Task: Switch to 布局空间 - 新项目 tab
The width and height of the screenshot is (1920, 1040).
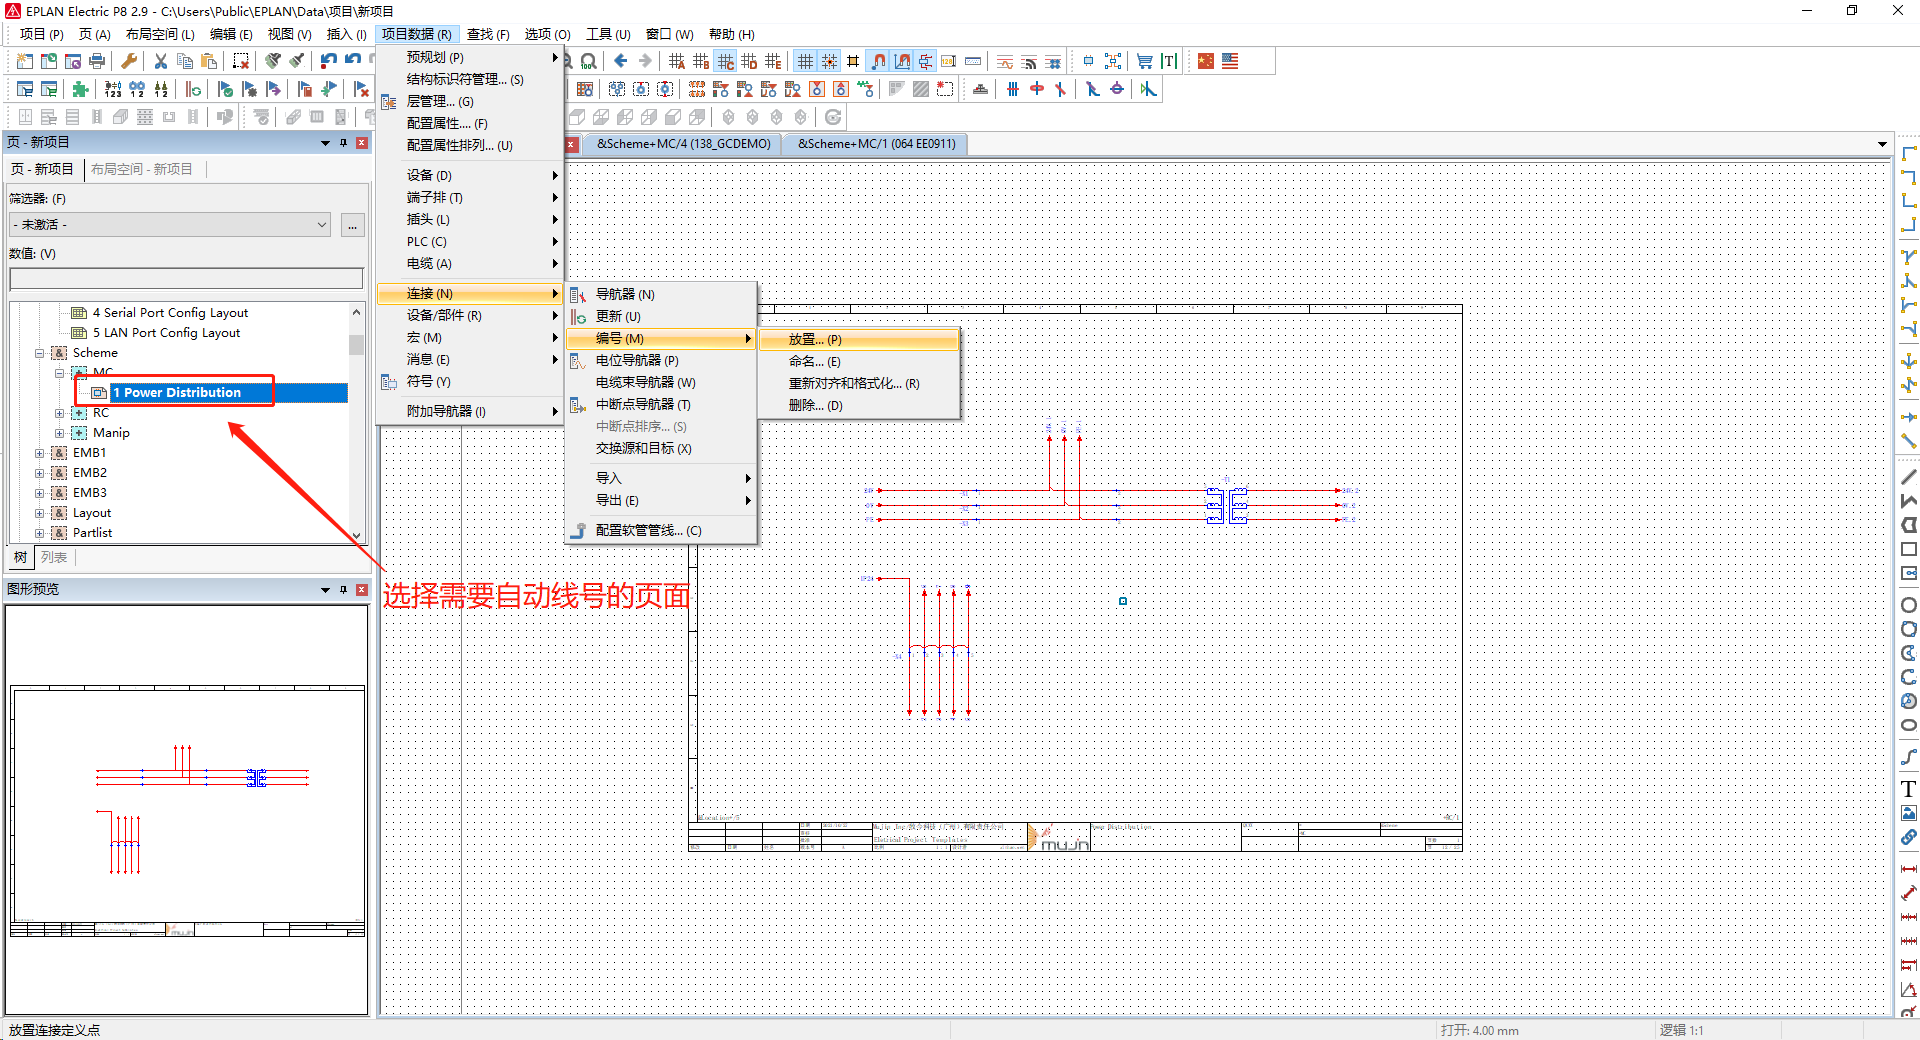Action: coord(142,169)
